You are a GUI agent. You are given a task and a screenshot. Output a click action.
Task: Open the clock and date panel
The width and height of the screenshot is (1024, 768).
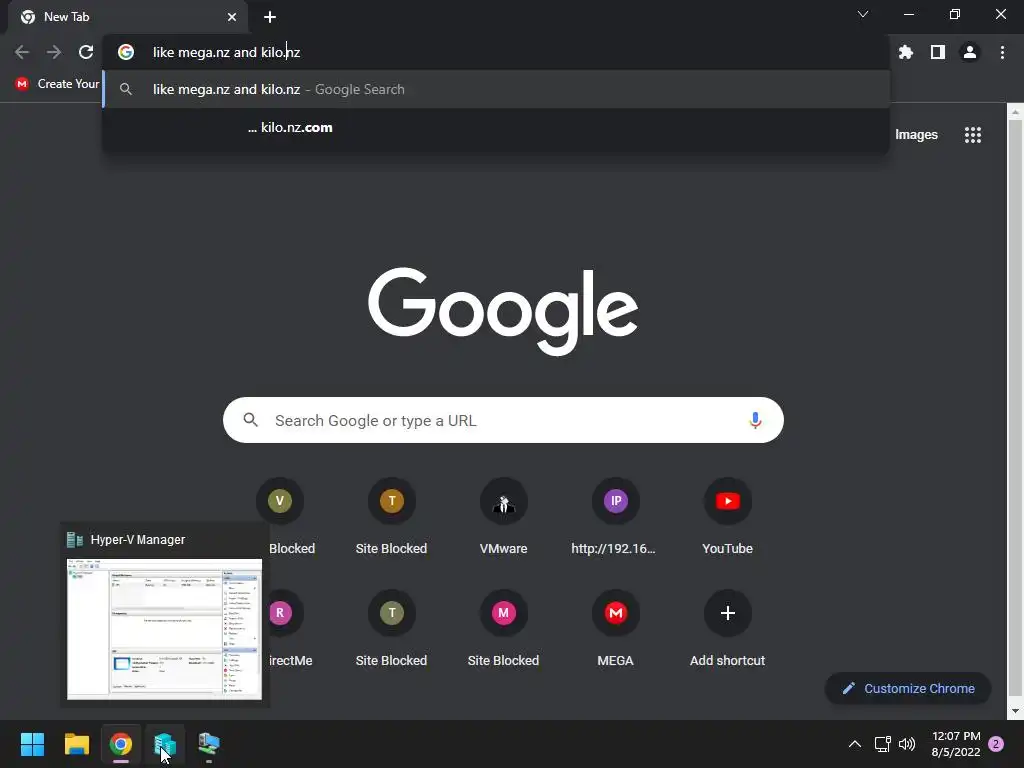click(956, 744)
